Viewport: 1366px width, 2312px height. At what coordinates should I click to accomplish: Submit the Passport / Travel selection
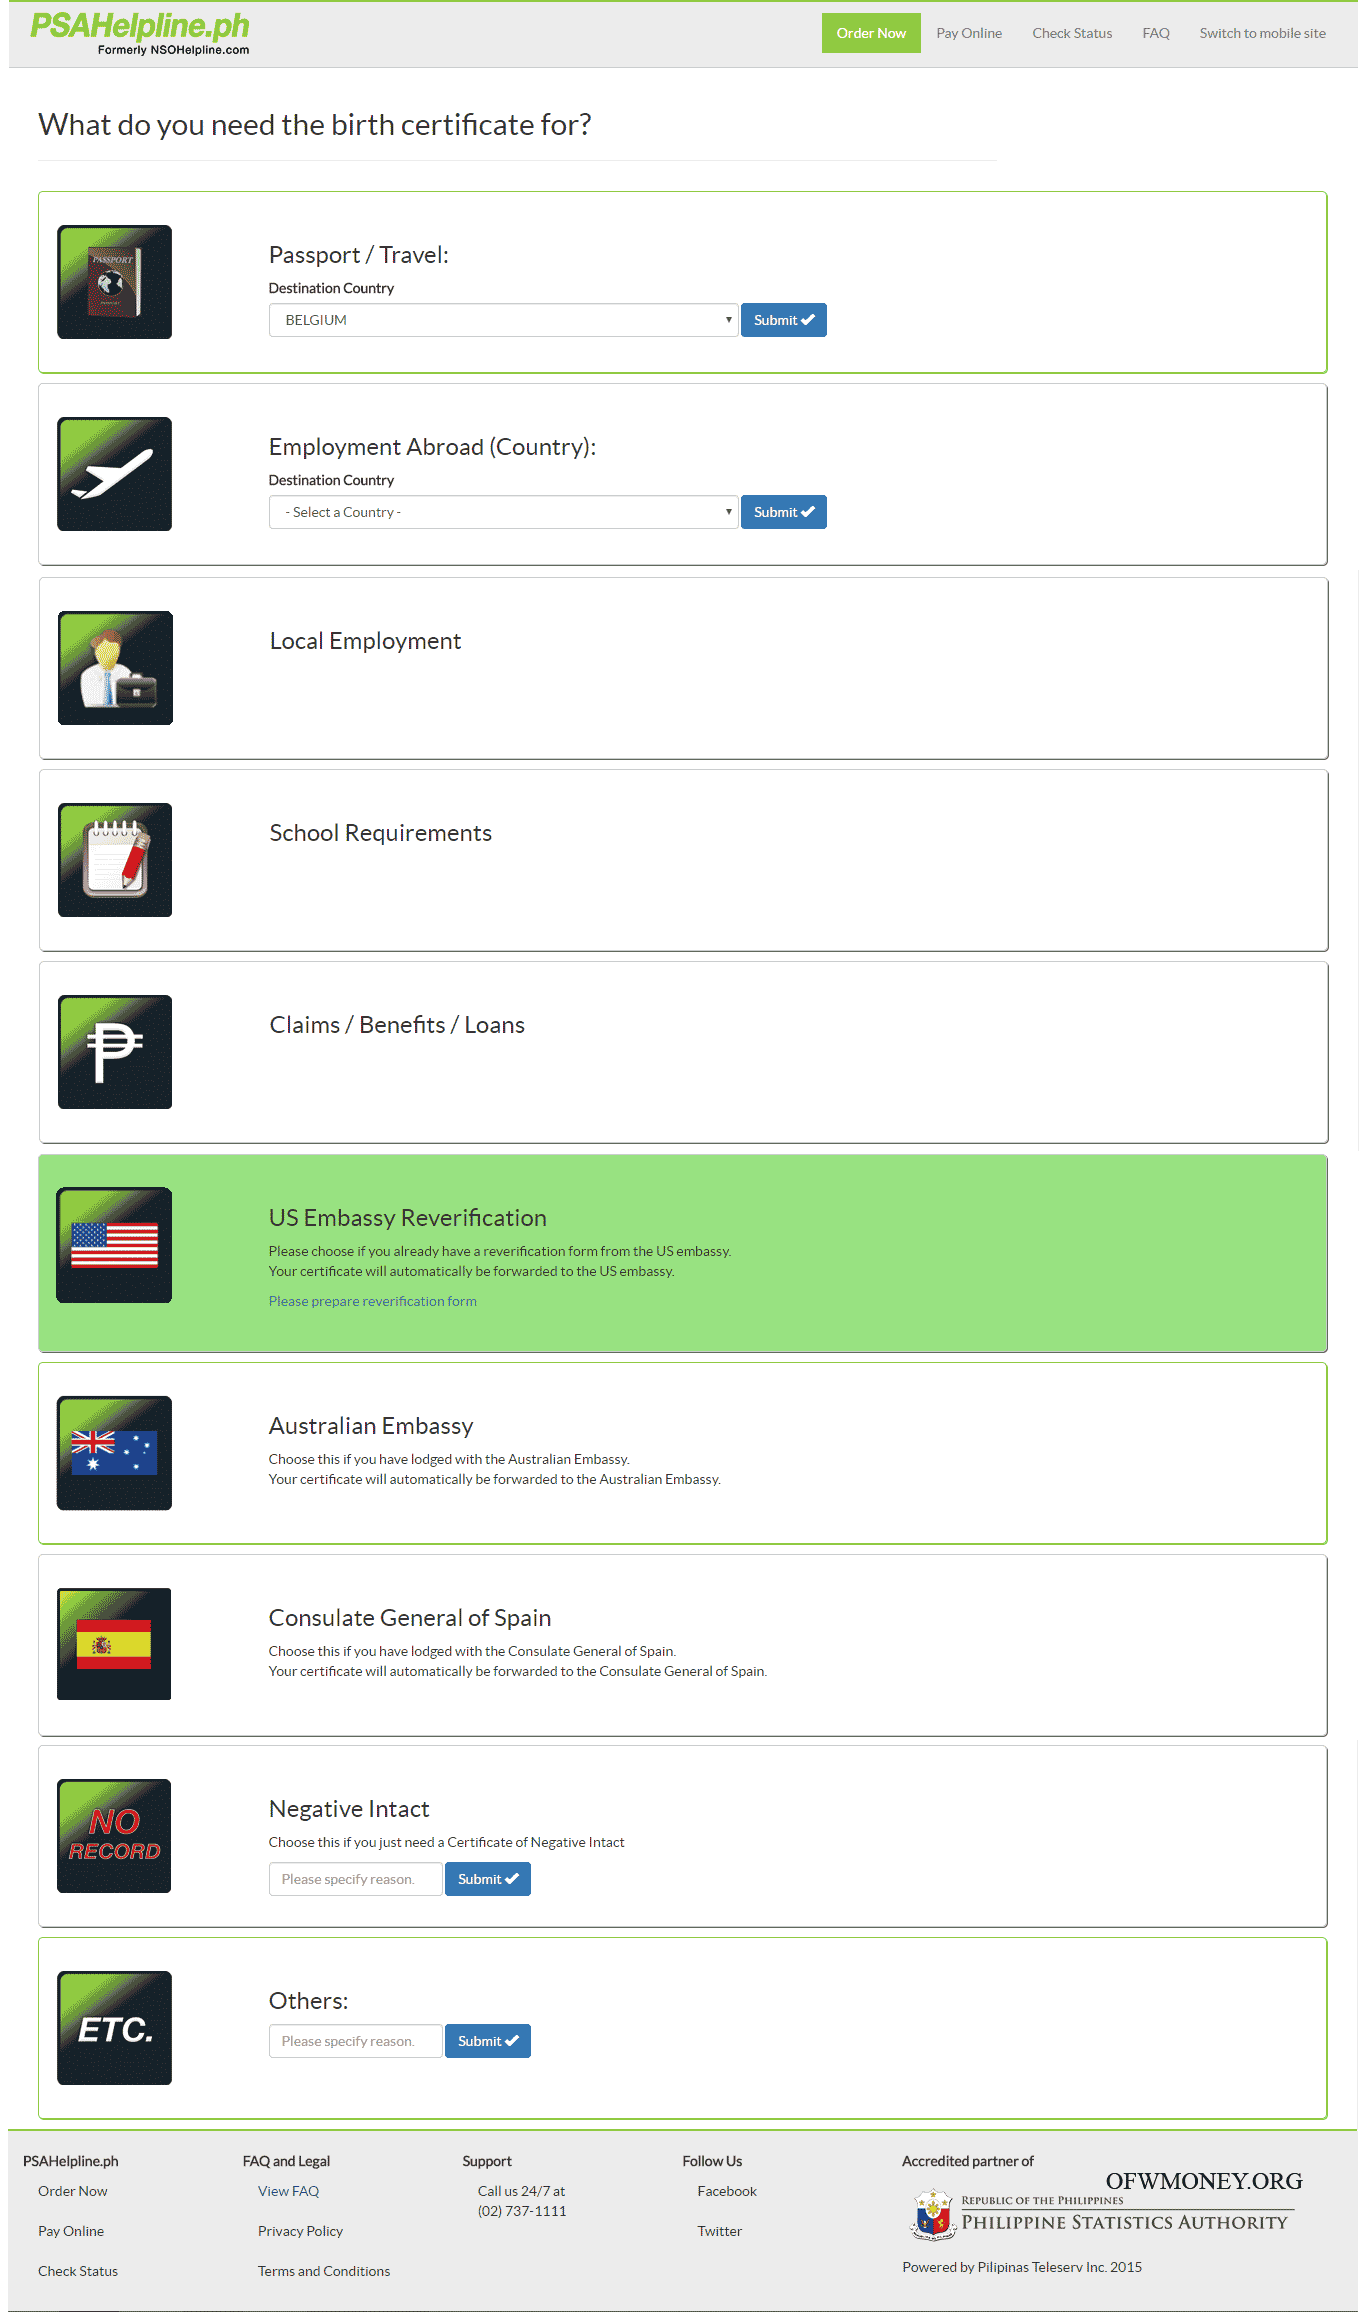coord(784,320)
